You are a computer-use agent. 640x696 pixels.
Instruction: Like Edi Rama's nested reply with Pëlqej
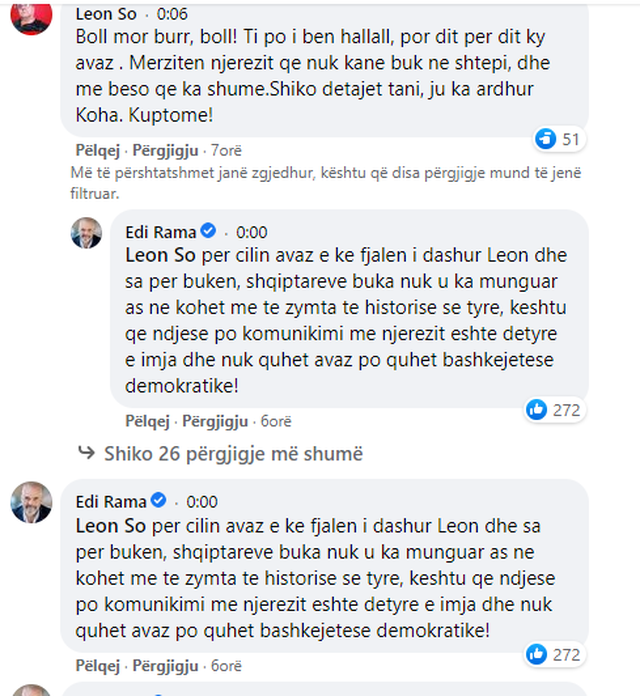[x=148, y=420]
